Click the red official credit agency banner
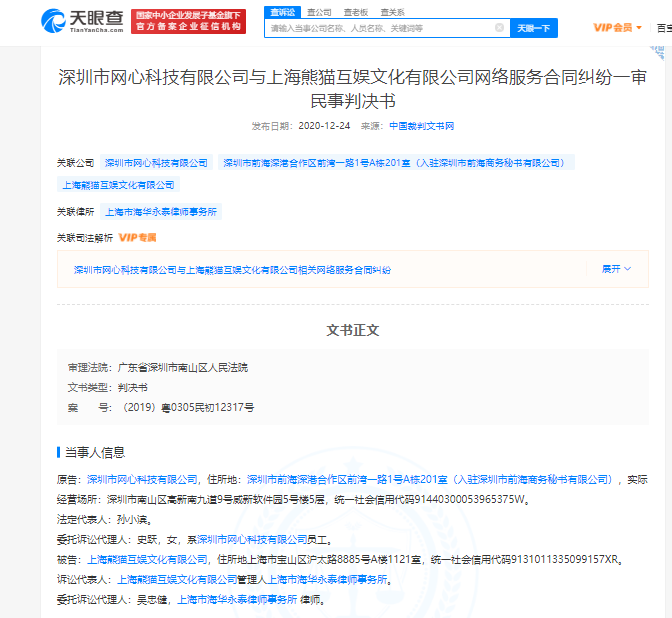Screen dimensions: 672x618 point(189,21)
